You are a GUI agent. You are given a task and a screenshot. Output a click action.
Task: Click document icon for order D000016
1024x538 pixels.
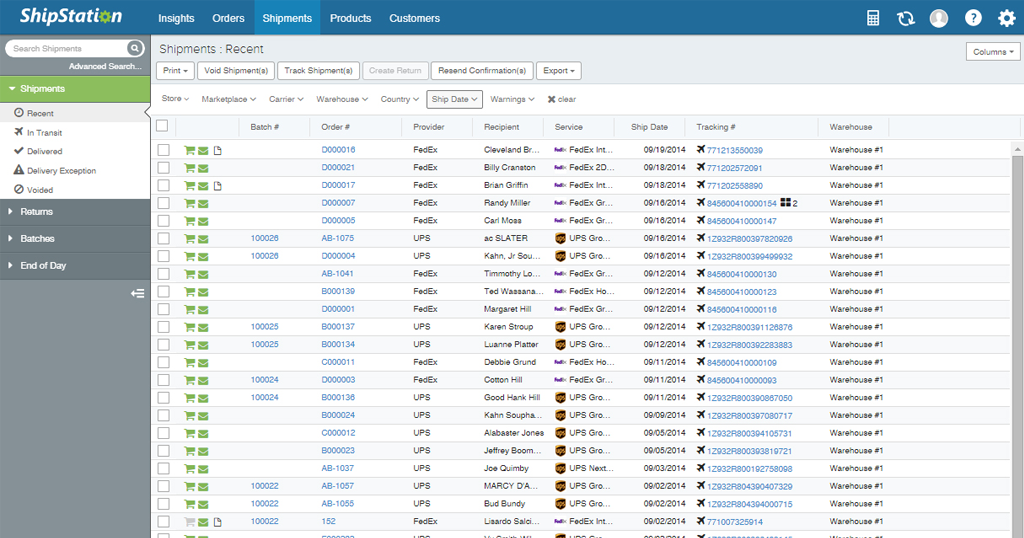pyautogui.click(x=217, y=150)
